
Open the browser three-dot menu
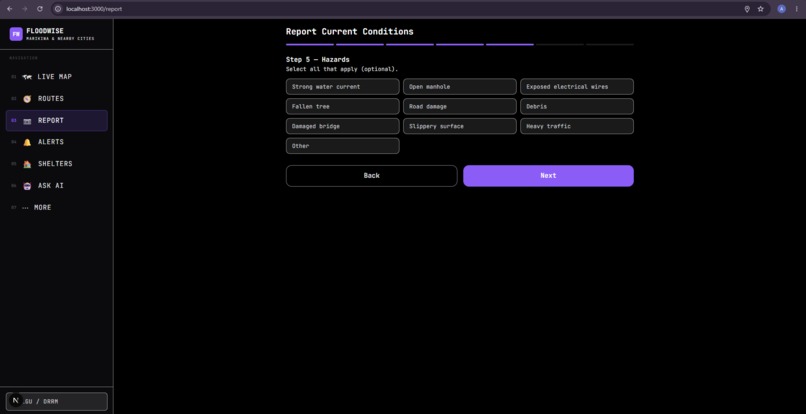tap(796, 9)
